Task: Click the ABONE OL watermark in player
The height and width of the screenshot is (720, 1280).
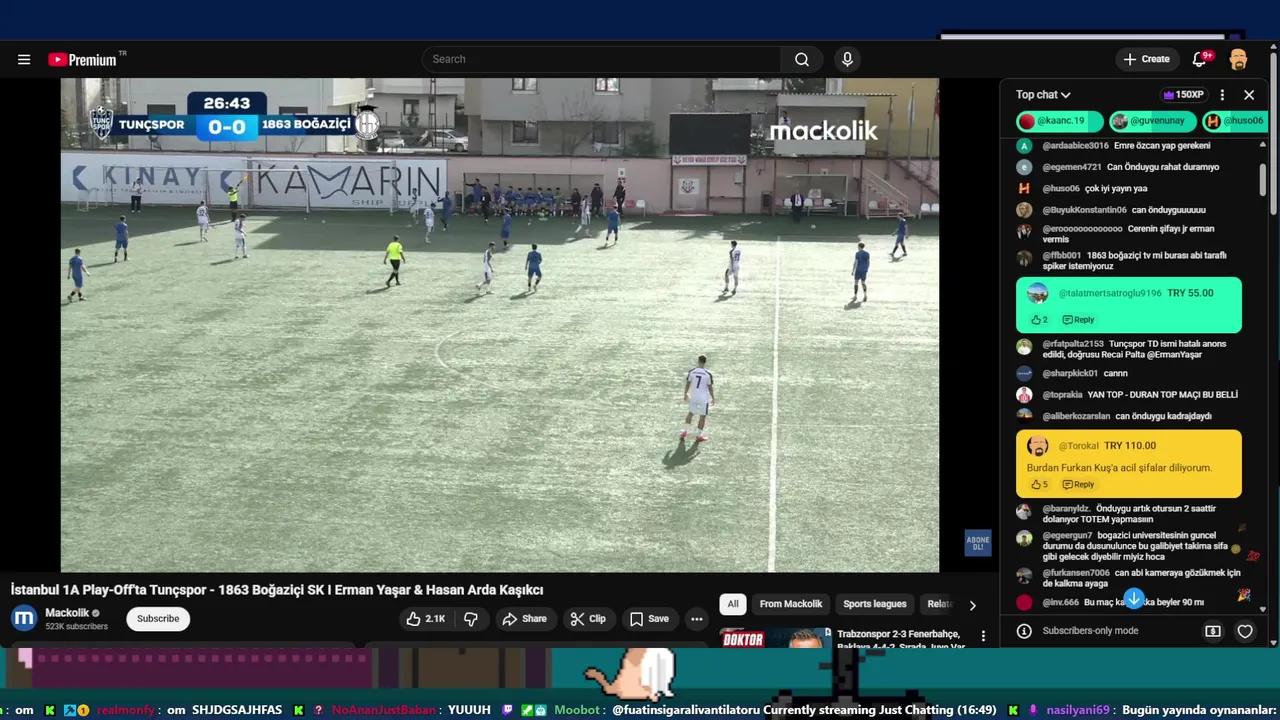Action: (977, 543)
